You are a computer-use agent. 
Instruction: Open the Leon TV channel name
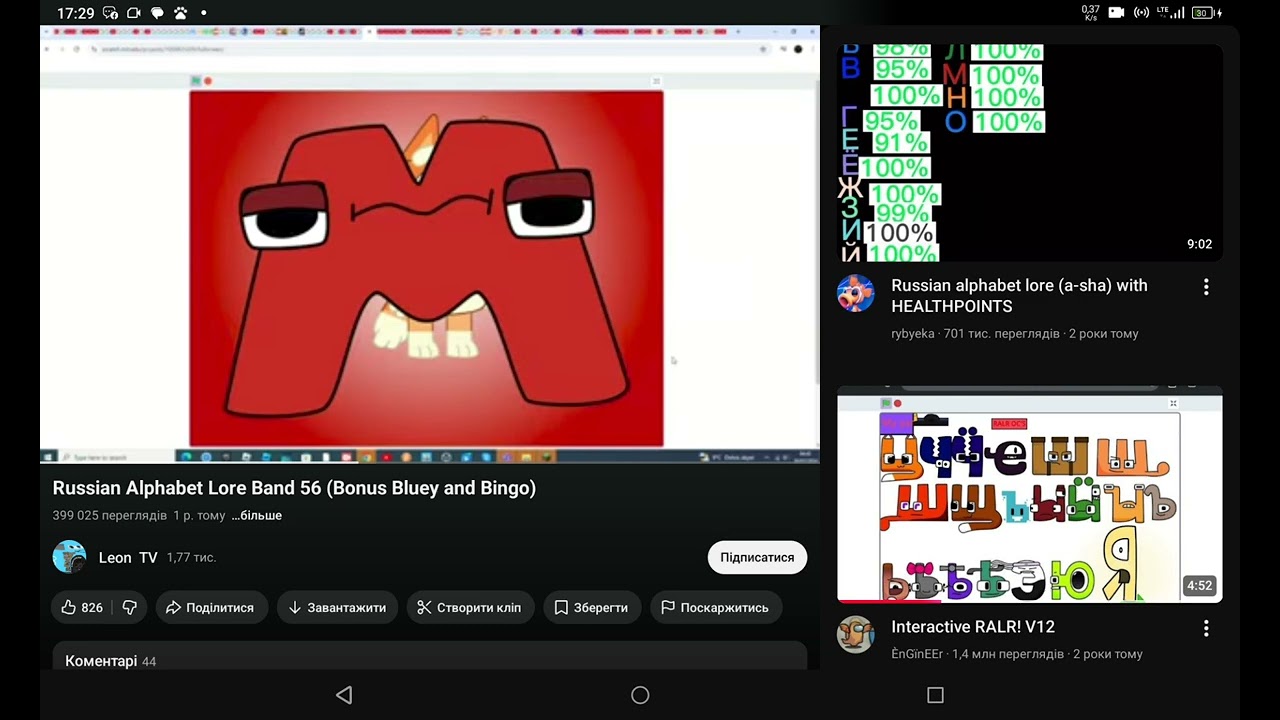128,557
